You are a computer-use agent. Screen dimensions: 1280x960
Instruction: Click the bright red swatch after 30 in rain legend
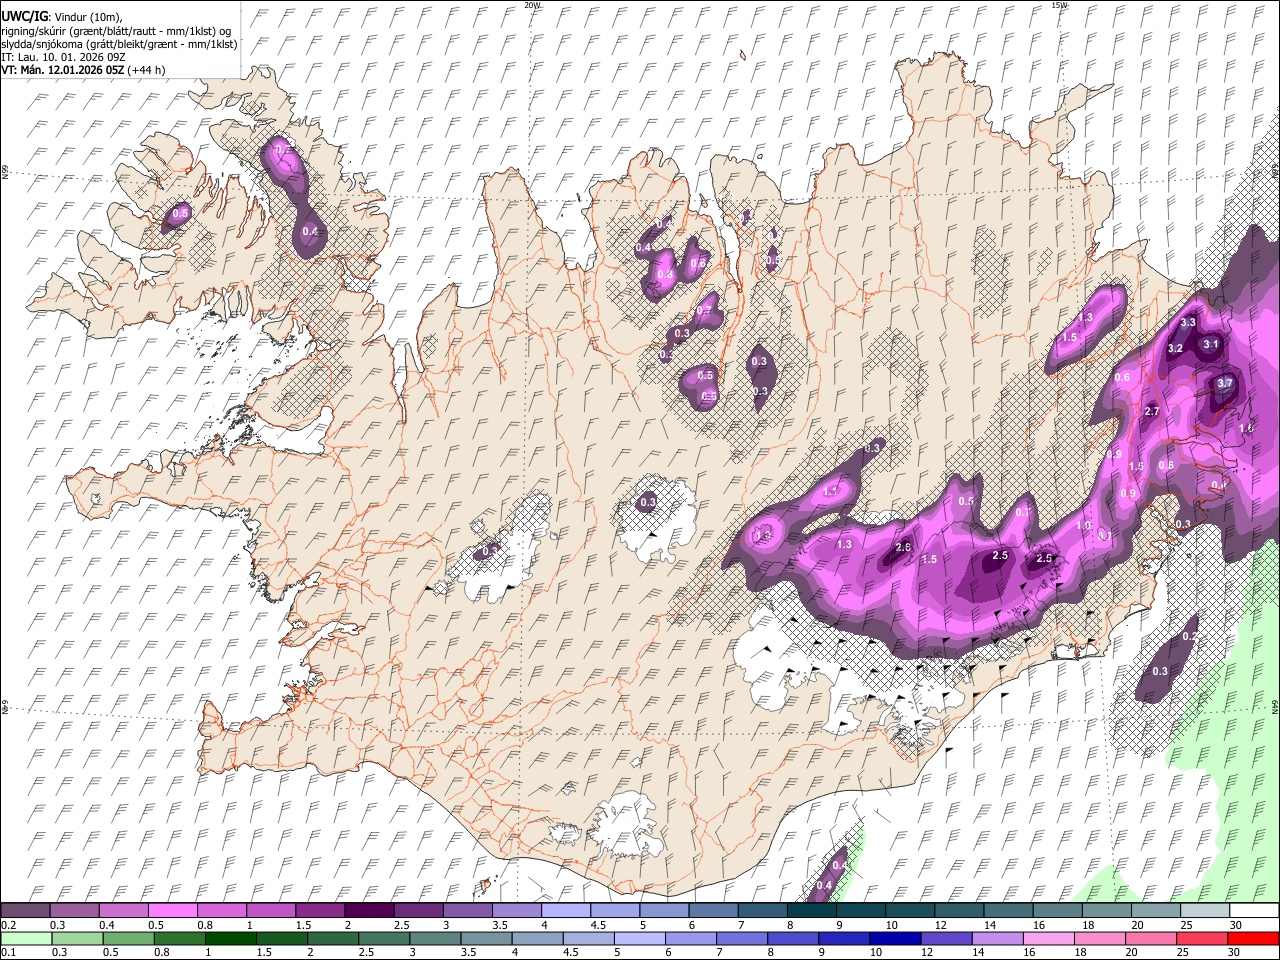click(x=1251, y=938)
